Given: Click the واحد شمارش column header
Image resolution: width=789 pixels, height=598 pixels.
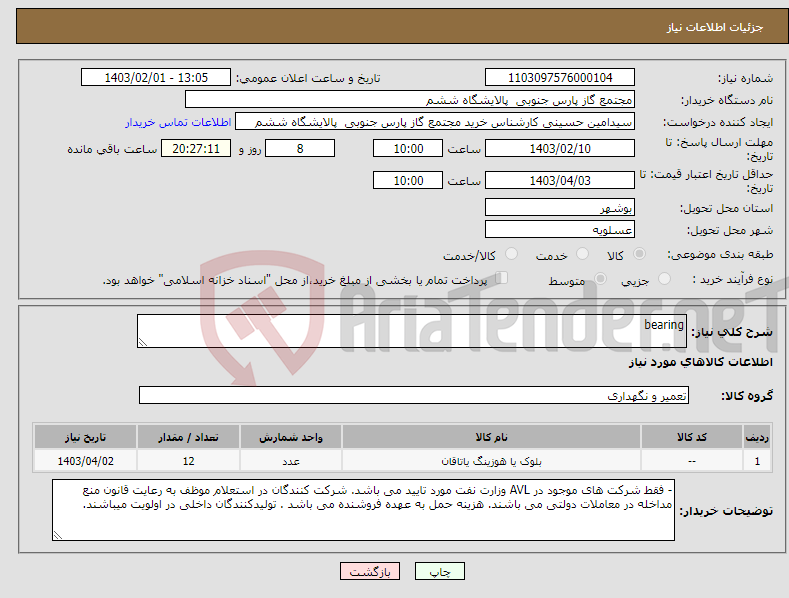Looking at the screenshot, I should click(291, 437).
